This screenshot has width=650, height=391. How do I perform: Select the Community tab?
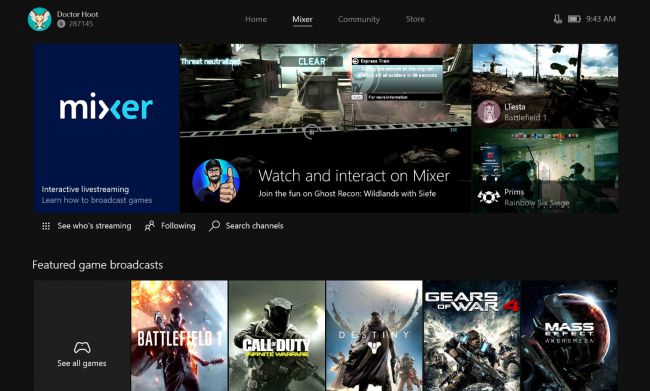(359, 19)
